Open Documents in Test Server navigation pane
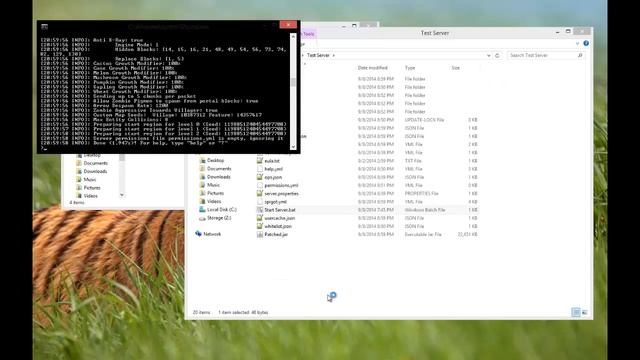Screen dimensions: 640x360 tap(219, 169)
